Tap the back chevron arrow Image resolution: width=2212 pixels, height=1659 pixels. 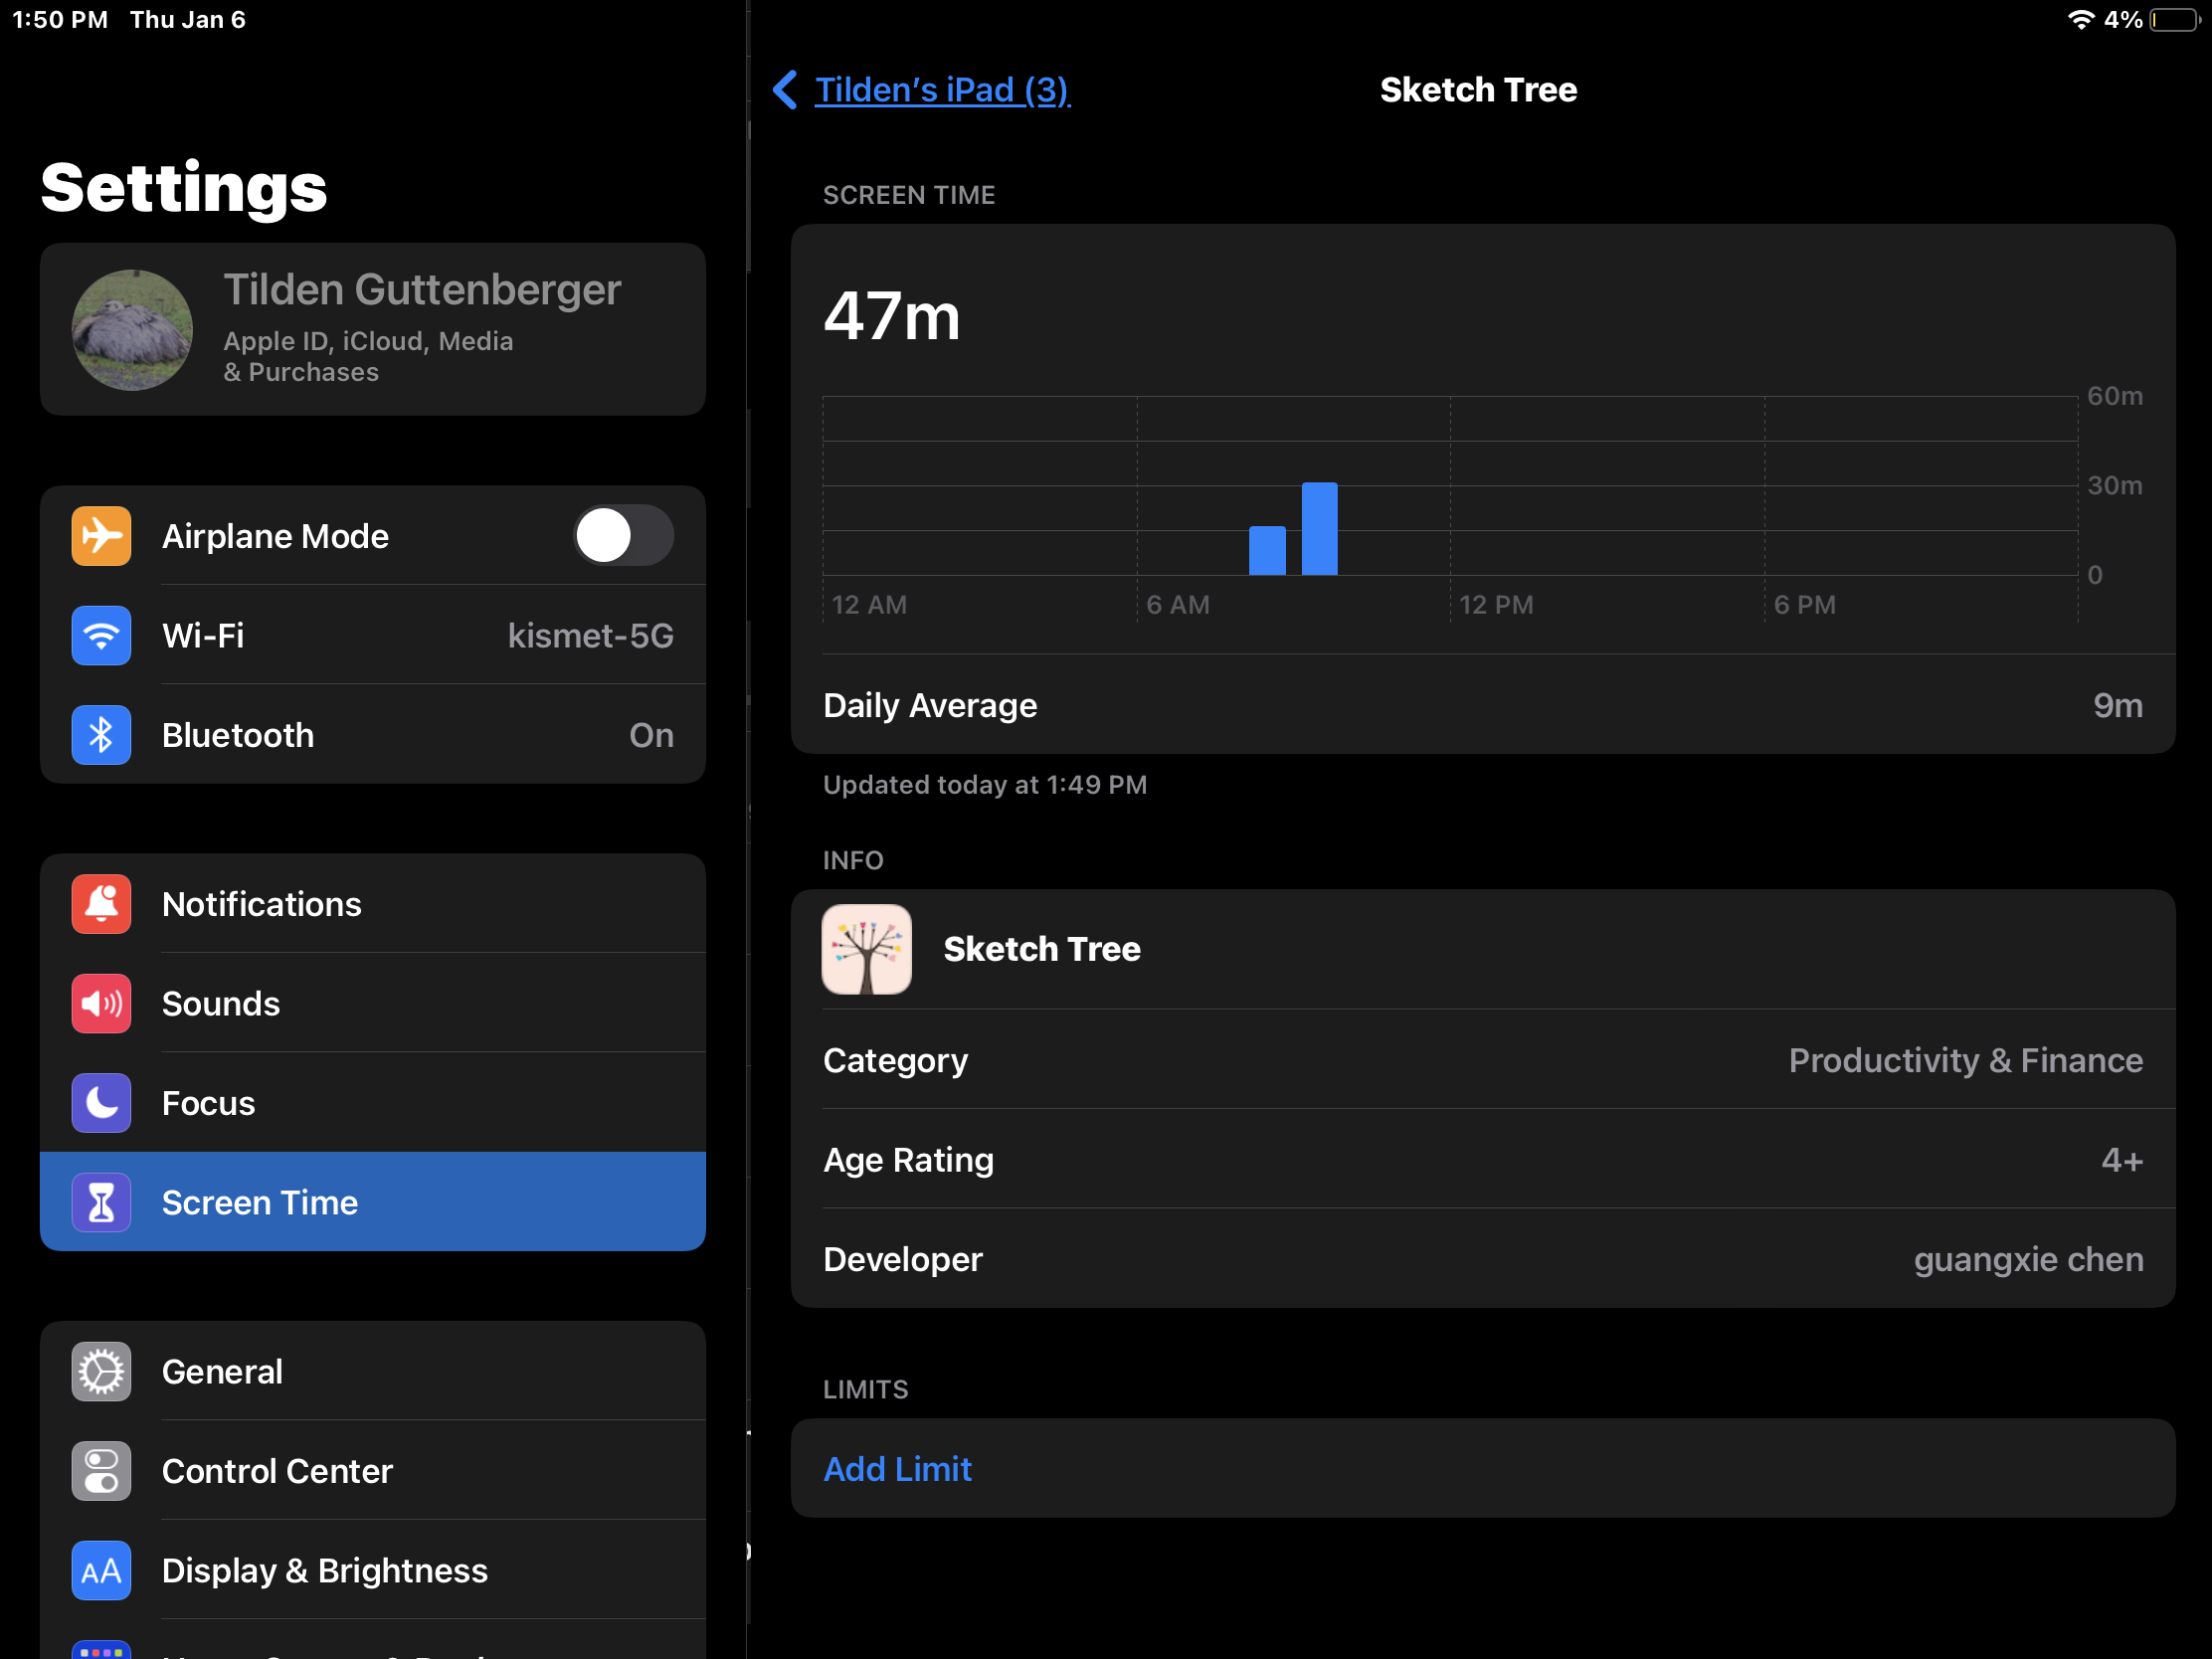[x=785, y=90]
